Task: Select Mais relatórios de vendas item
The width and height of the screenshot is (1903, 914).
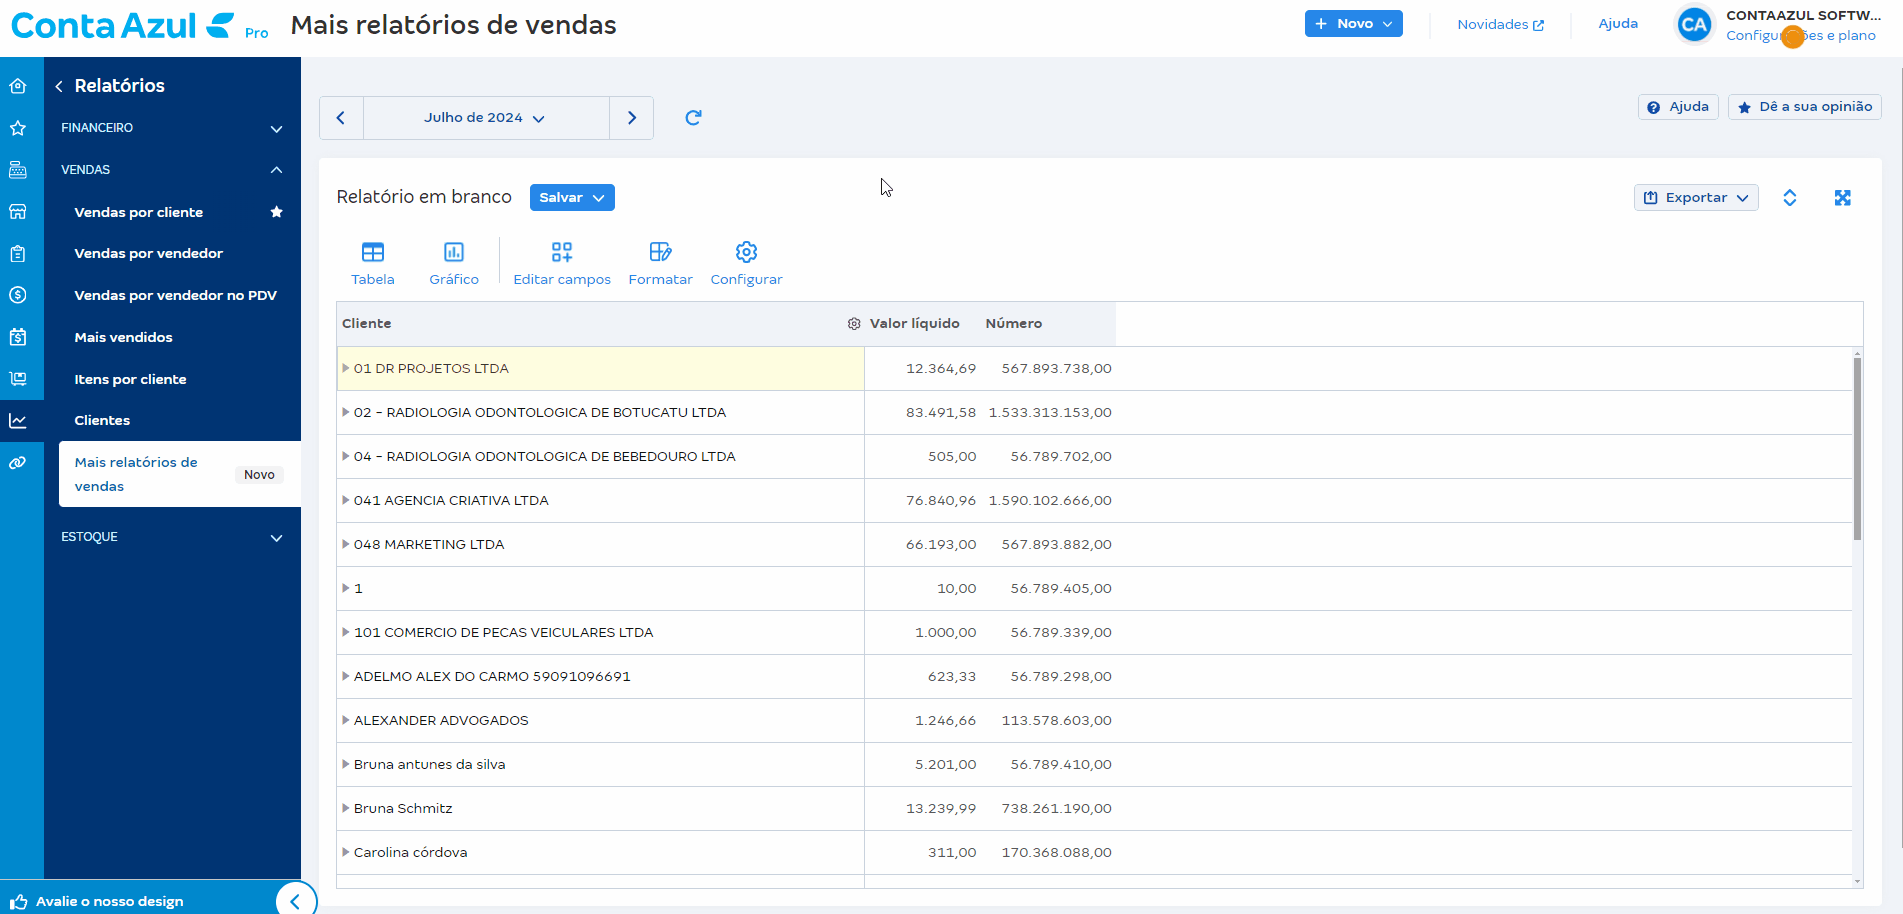Action: (x=180, y=474)
